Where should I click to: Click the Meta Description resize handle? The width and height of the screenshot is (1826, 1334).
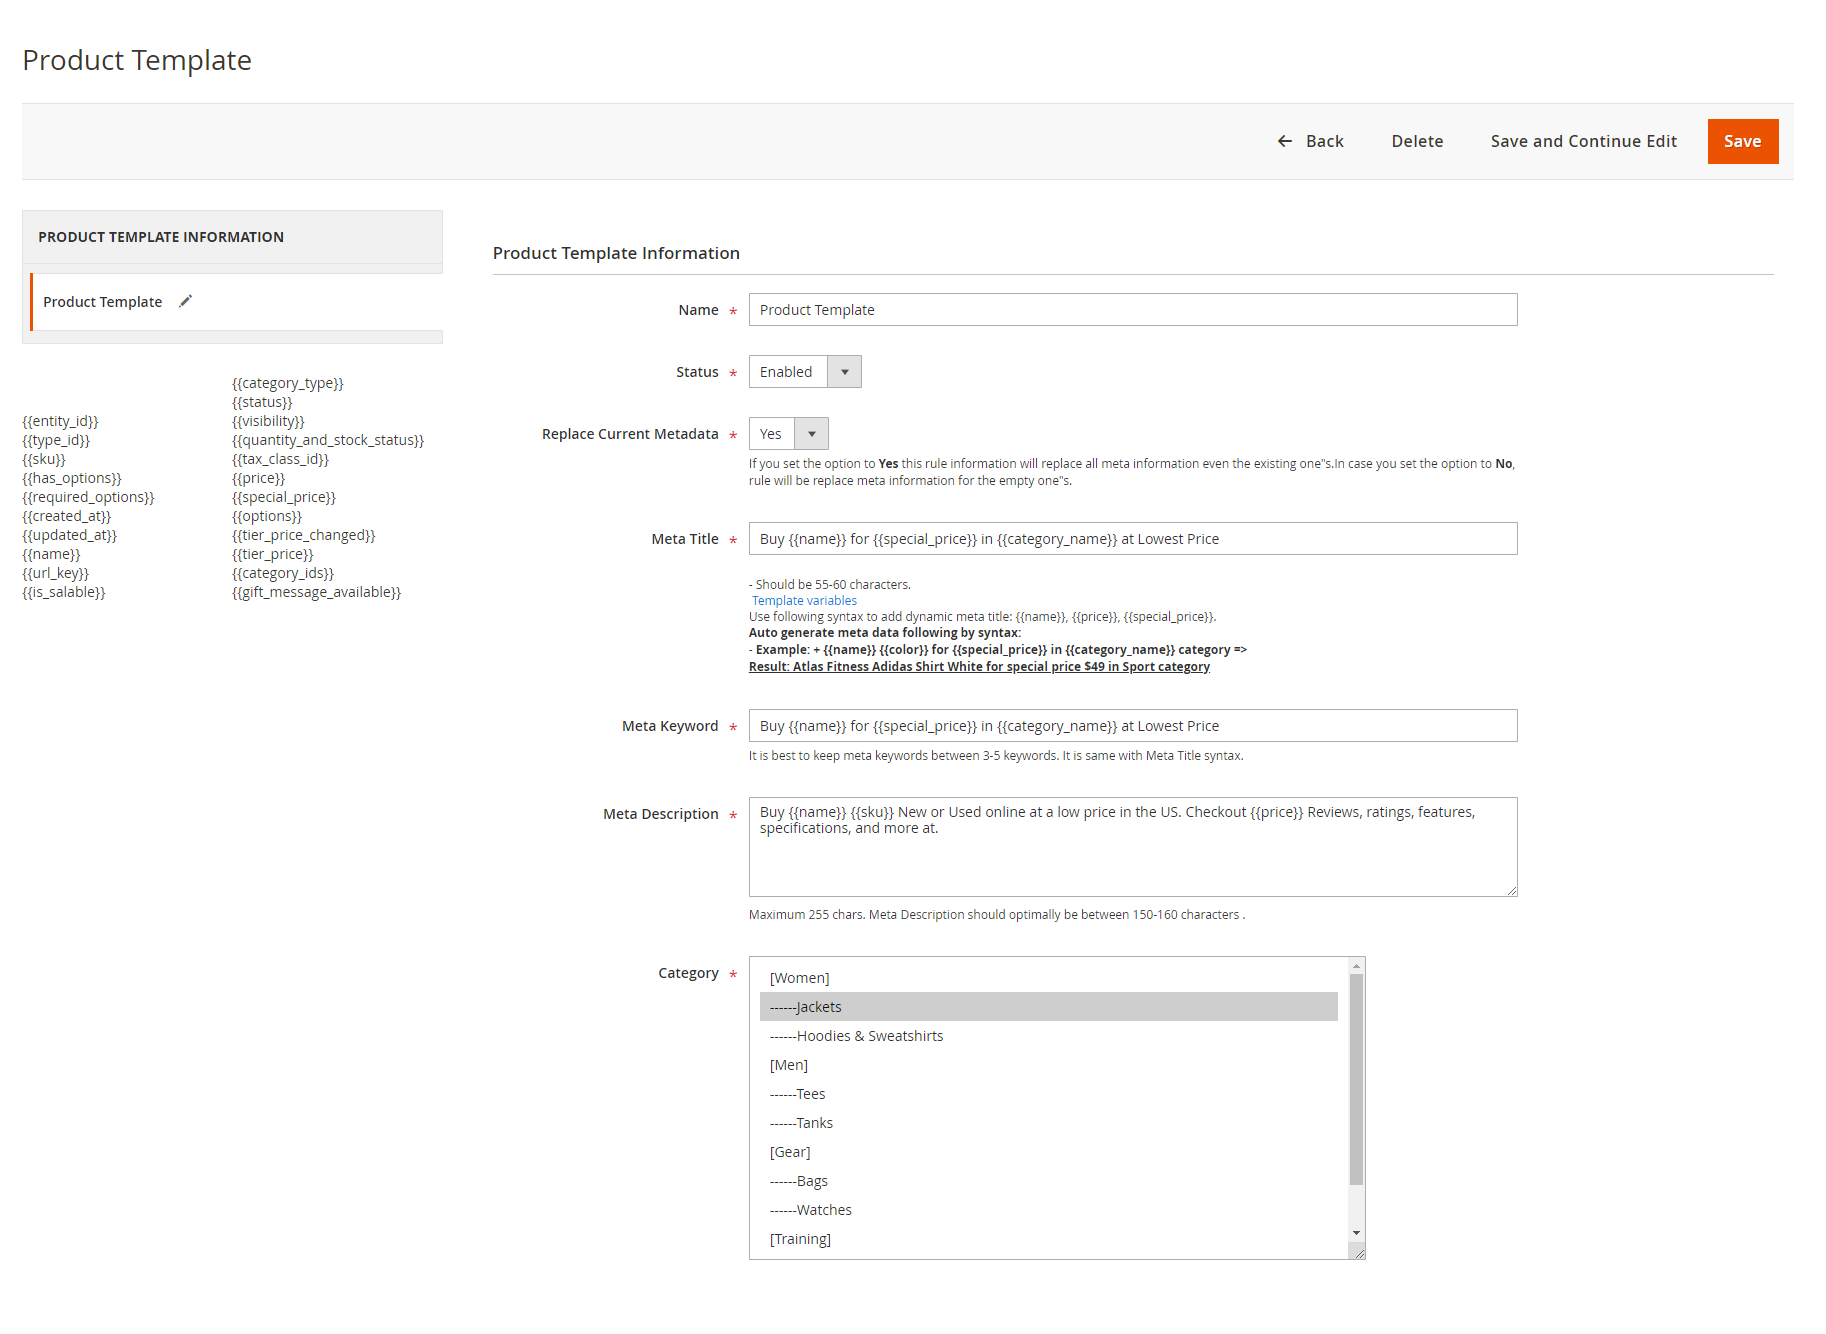click(1511, 890)
